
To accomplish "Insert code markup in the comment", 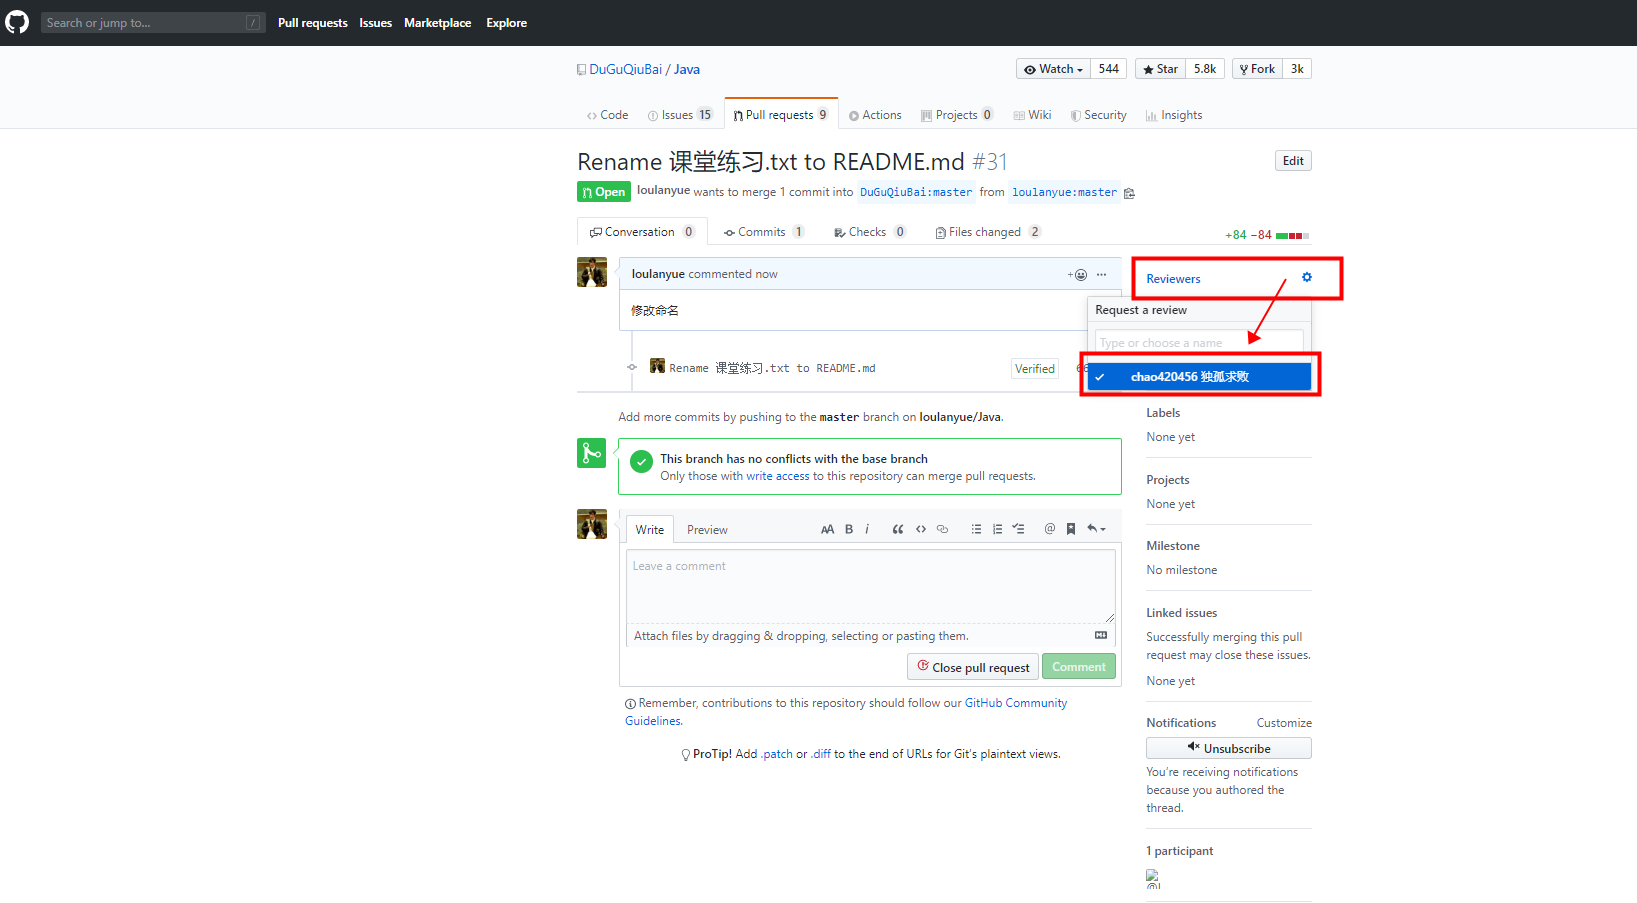I will tap(921, 530).
